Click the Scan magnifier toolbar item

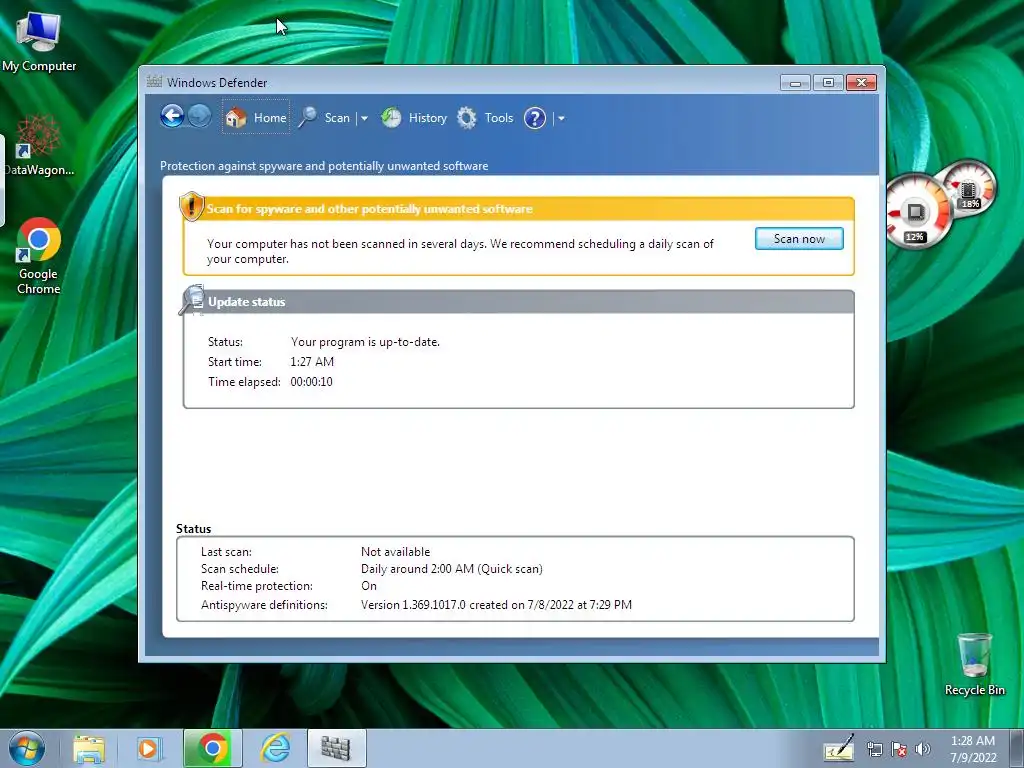tap(325, 118)
